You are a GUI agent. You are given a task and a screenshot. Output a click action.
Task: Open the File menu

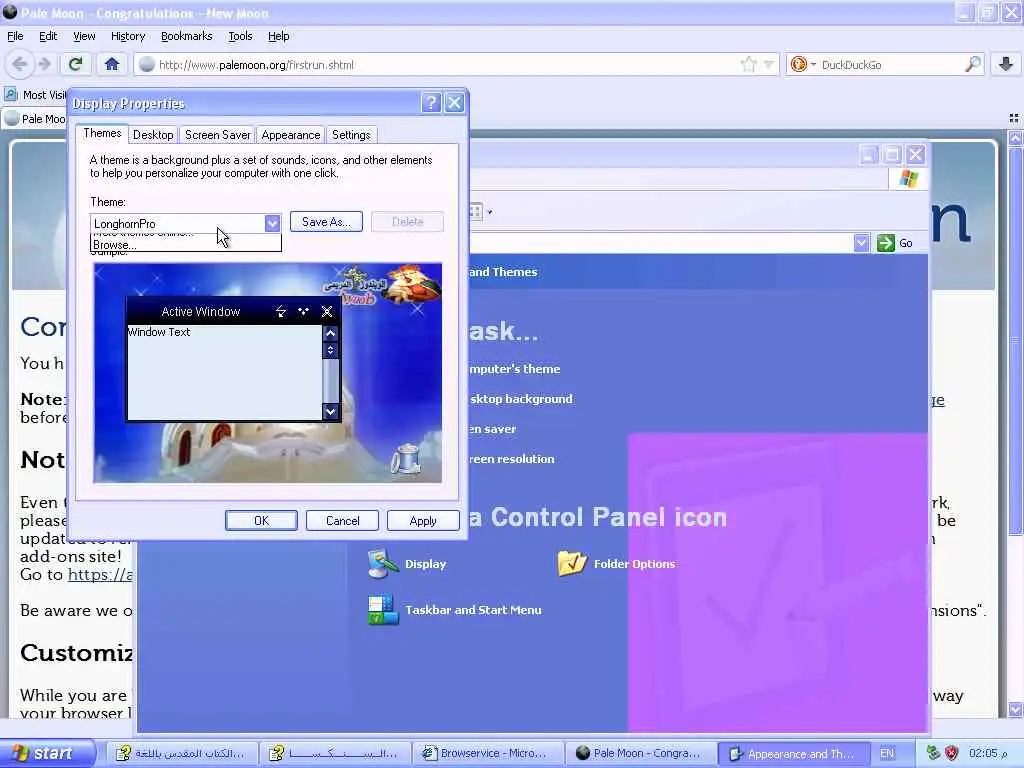tap(15, 36)
